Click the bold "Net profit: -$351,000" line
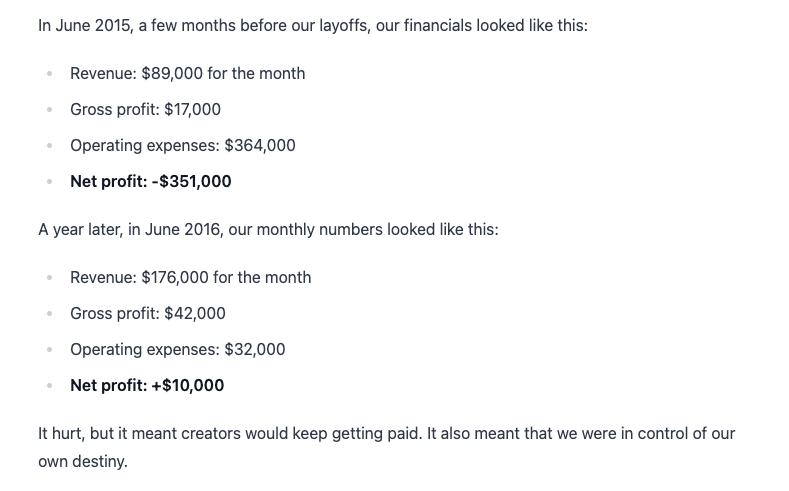This screenshot has width=789, height=491. (150, 181)
